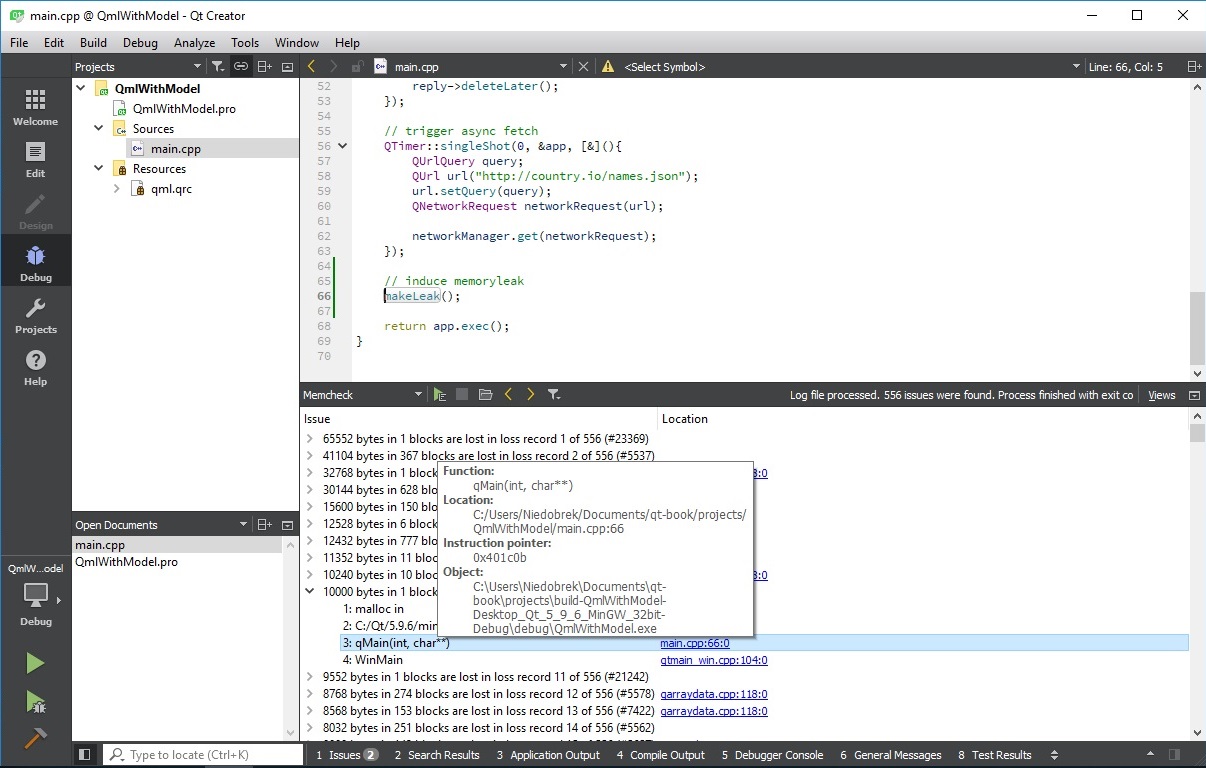Follow the qtmain_win.cpp:104:0 location link
This screenshot has width=1206, height=768.
[713, 660]
